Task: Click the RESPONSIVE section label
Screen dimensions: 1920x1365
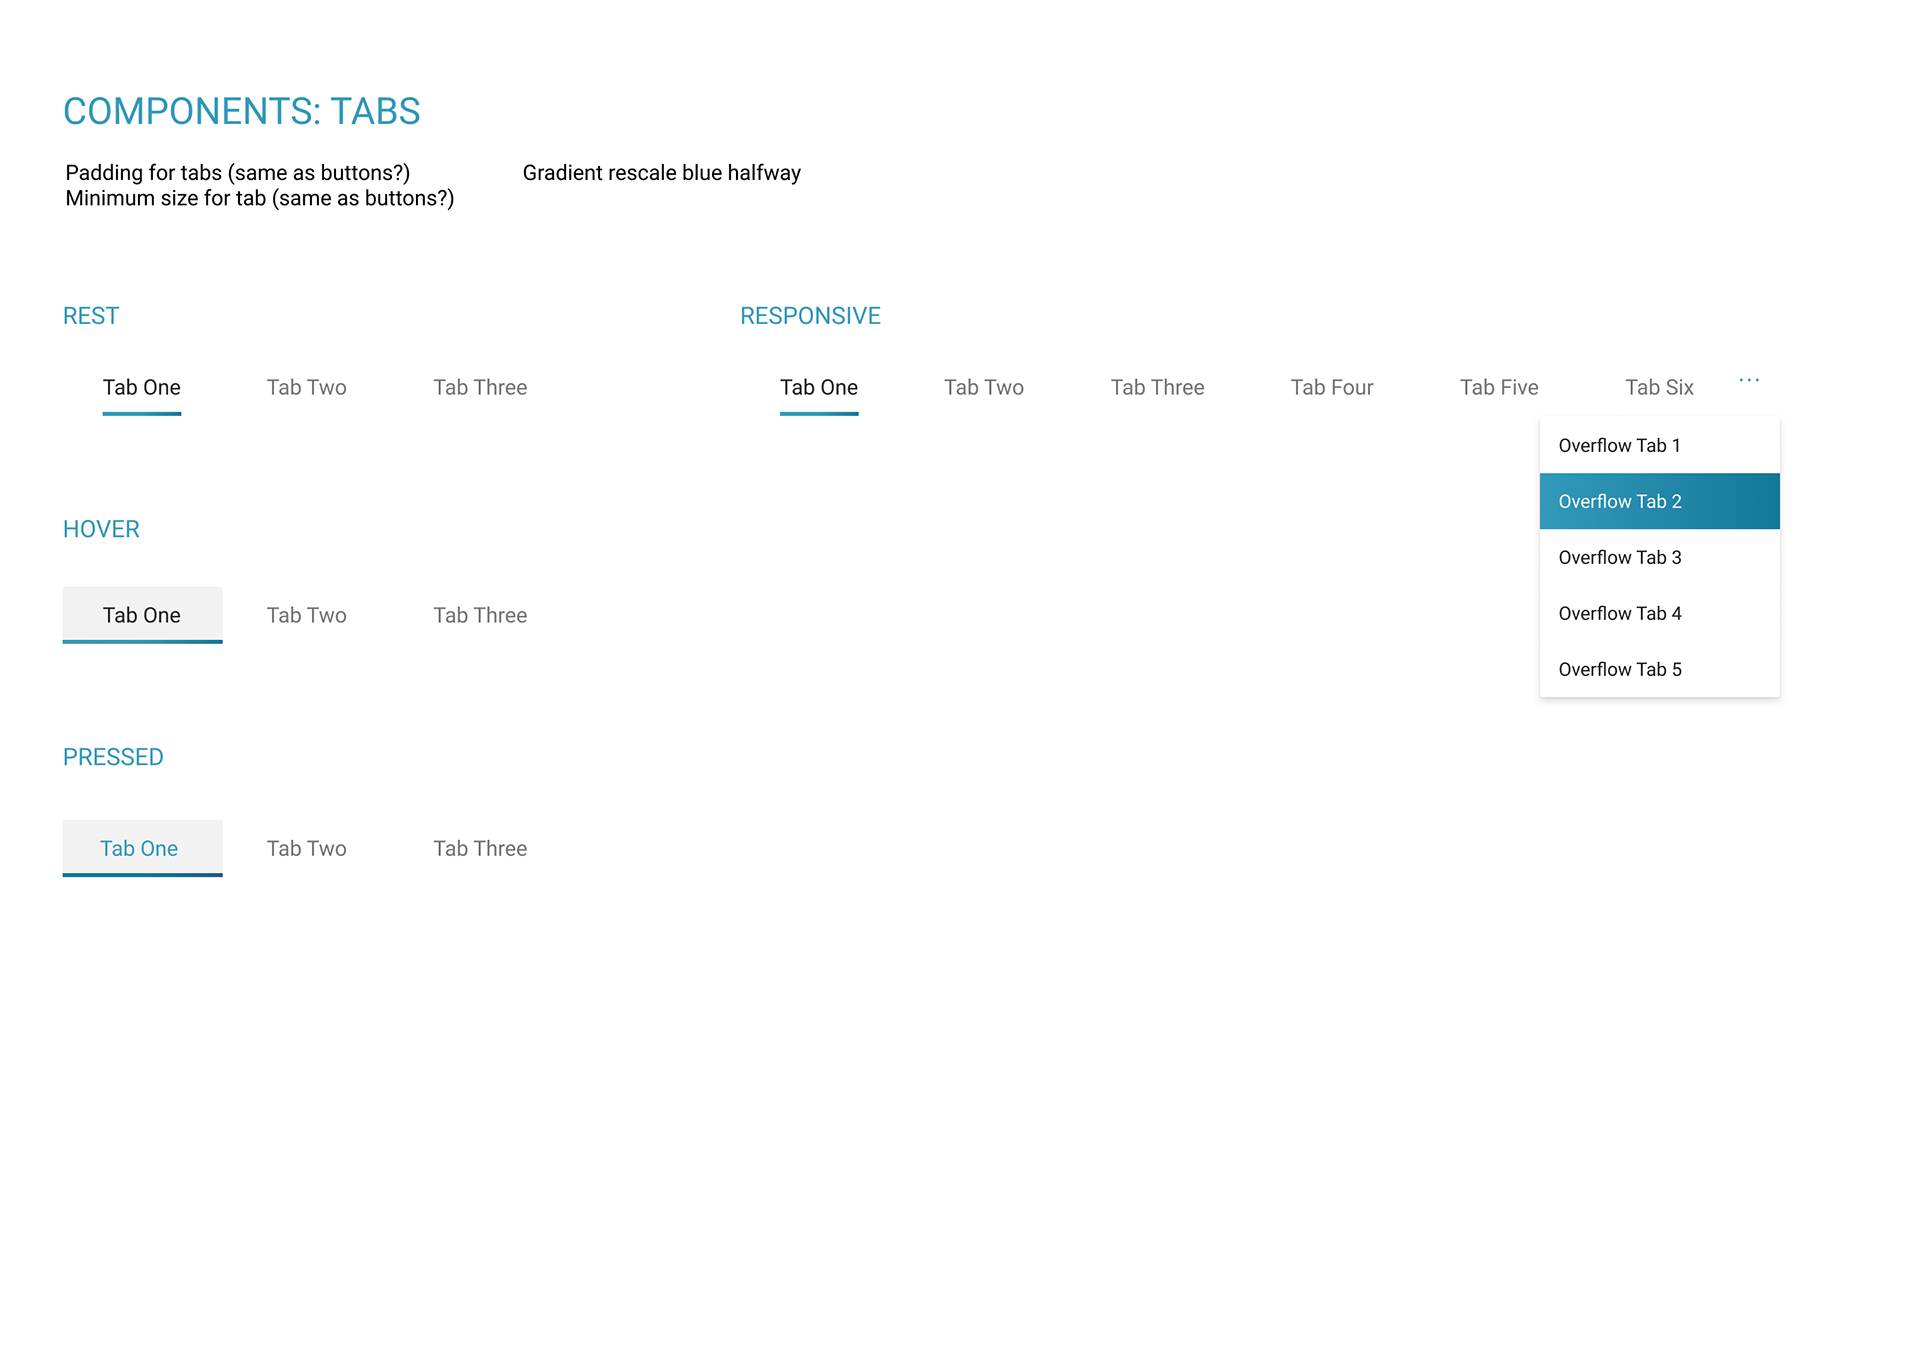Action: (810, 316)
